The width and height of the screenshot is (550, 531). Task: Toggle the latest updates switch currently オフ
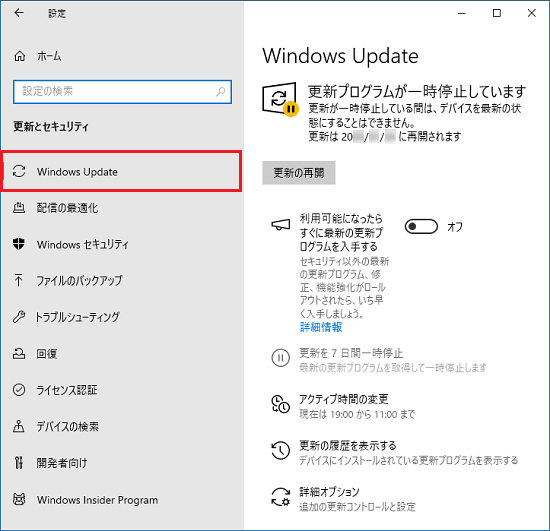click(421, 227)
